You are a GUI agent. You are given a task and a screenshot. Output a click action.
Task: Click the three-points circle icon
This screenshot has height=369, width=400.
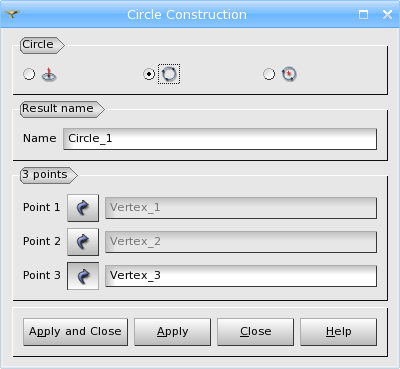[x=169, y=74]
